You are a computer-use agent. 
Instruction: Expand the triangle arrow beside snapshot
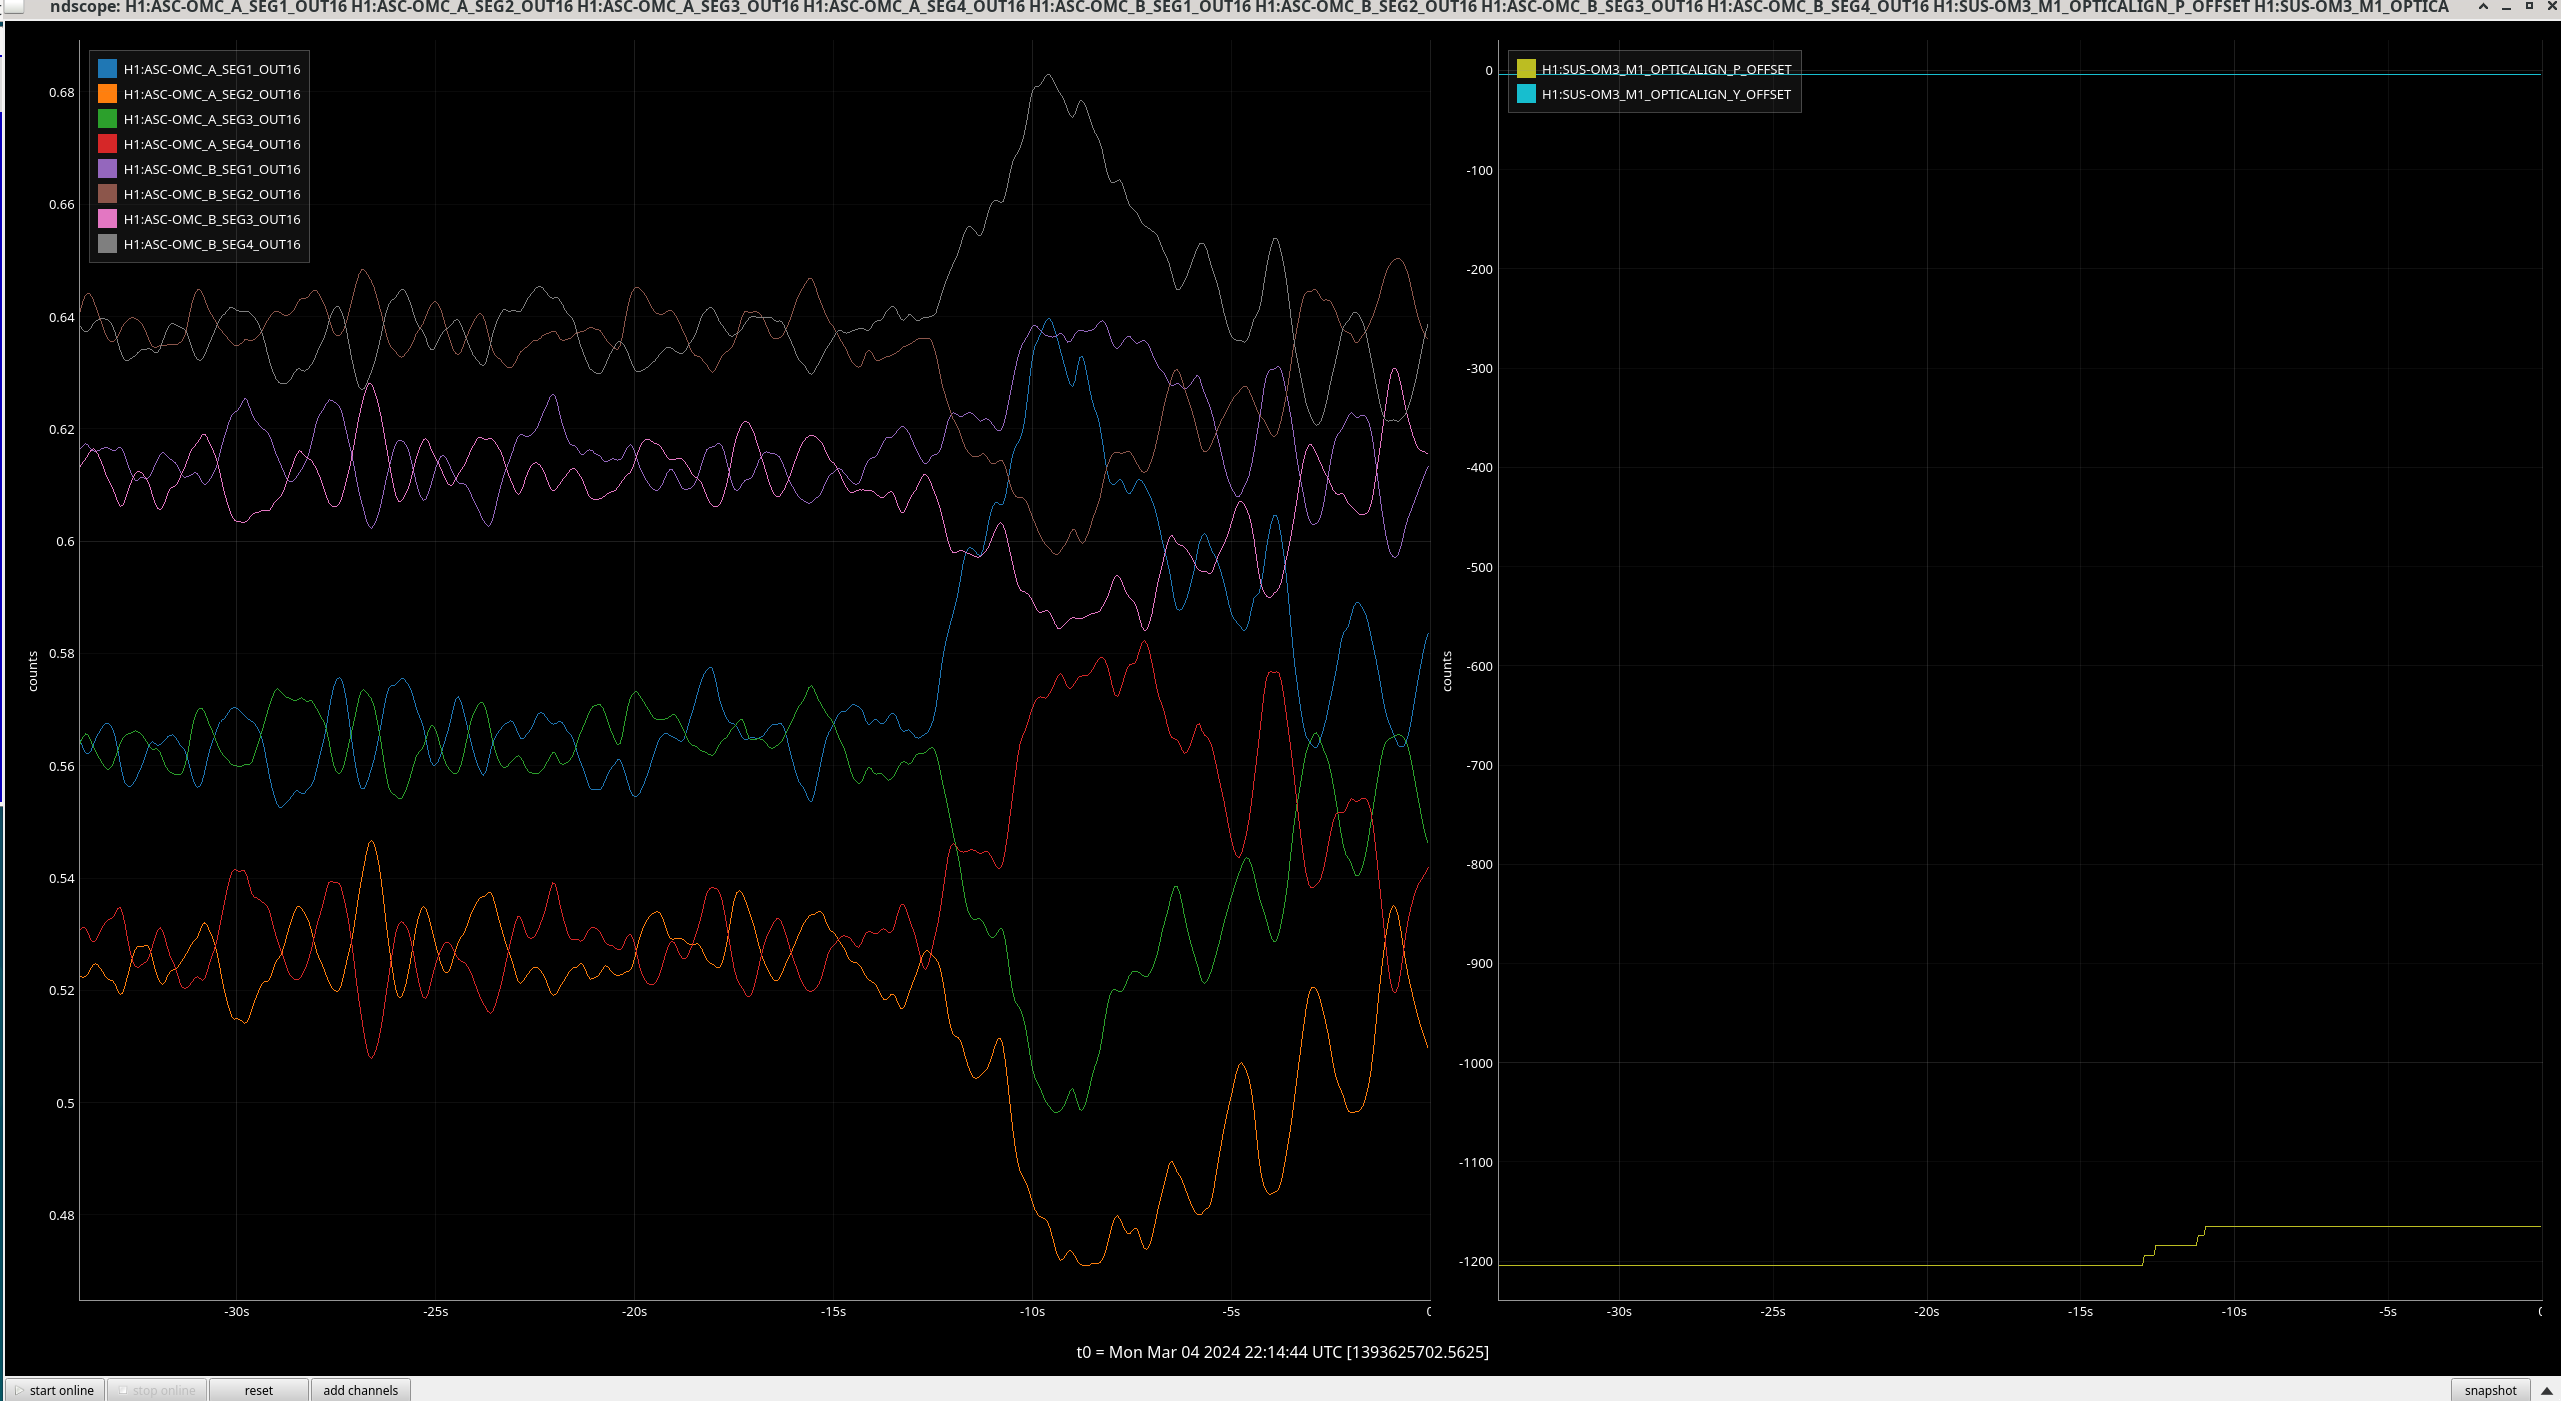pos(2546,1390)
